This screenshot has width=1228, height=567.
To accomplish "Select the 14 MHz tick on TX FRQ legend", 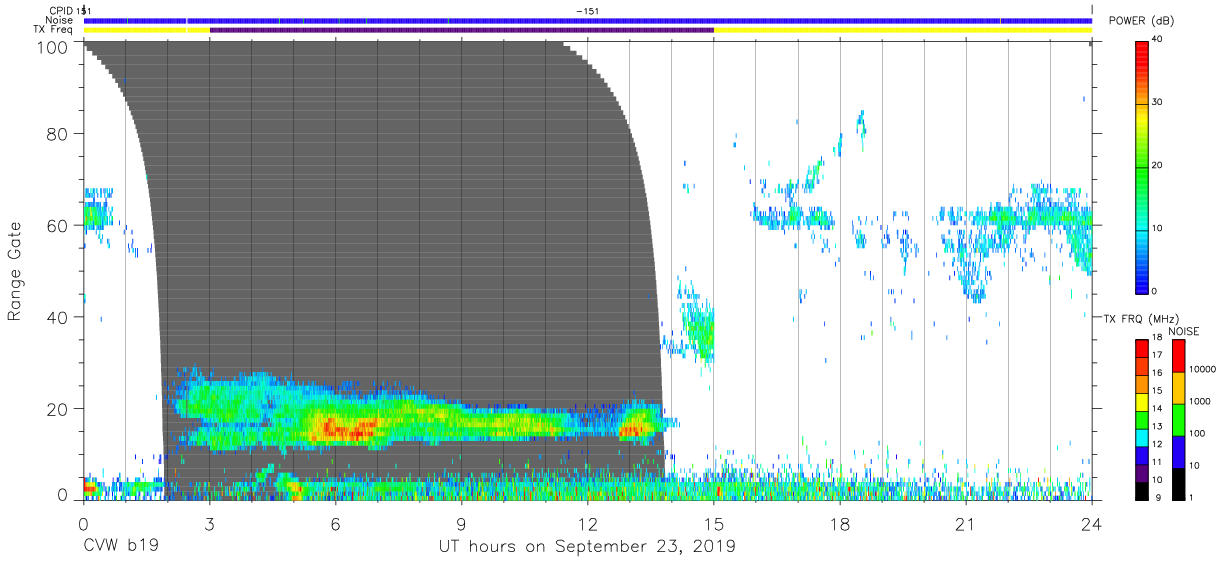I will (x=1158, y=409).
